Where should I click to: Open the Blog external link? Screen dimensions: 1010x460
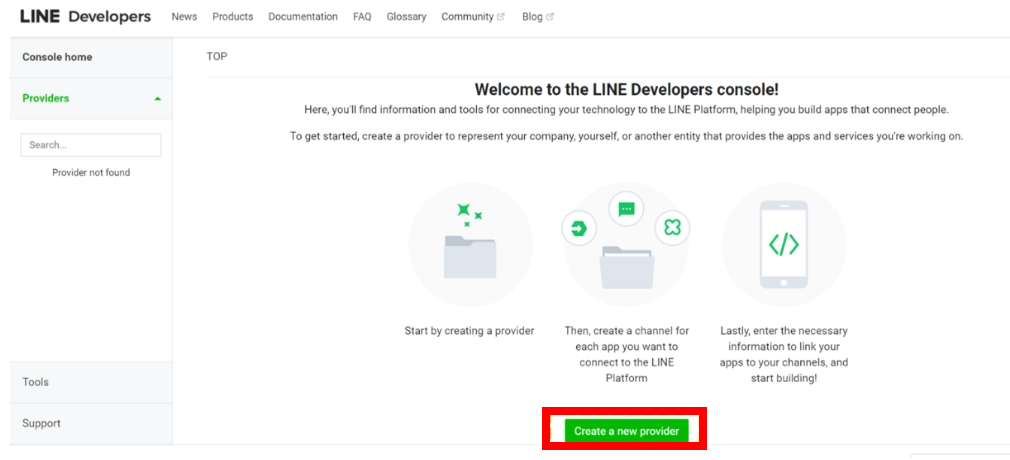pos(537,17)
